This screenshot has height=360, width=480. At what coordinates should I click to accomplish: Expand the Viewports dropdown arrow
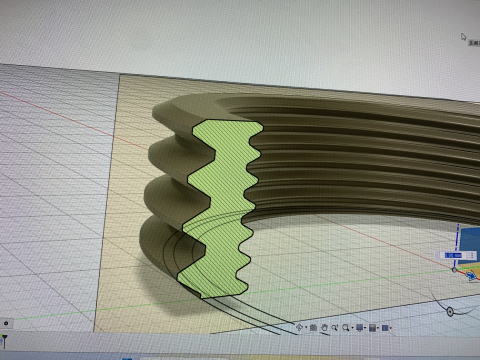click(x=391, y=328)
